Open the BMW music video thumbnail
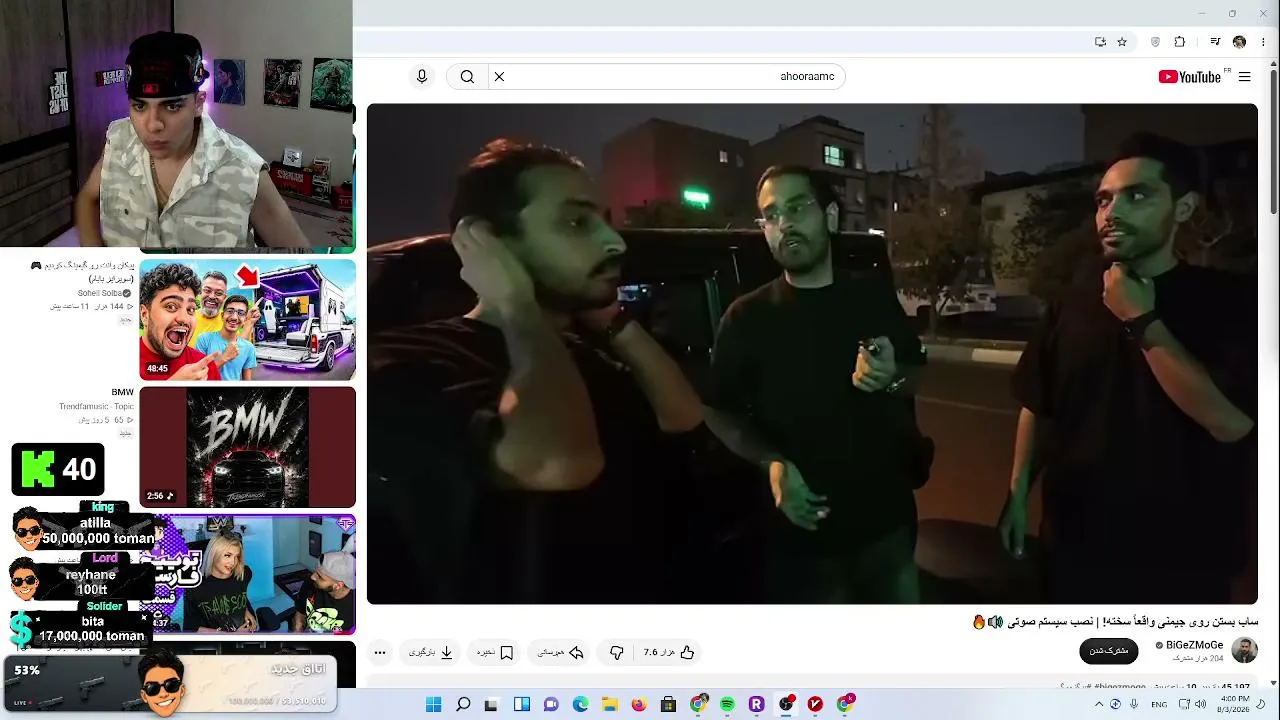The height and width of the screenshot is (720, 1280). pyautogui.click(x=247, y=447)
